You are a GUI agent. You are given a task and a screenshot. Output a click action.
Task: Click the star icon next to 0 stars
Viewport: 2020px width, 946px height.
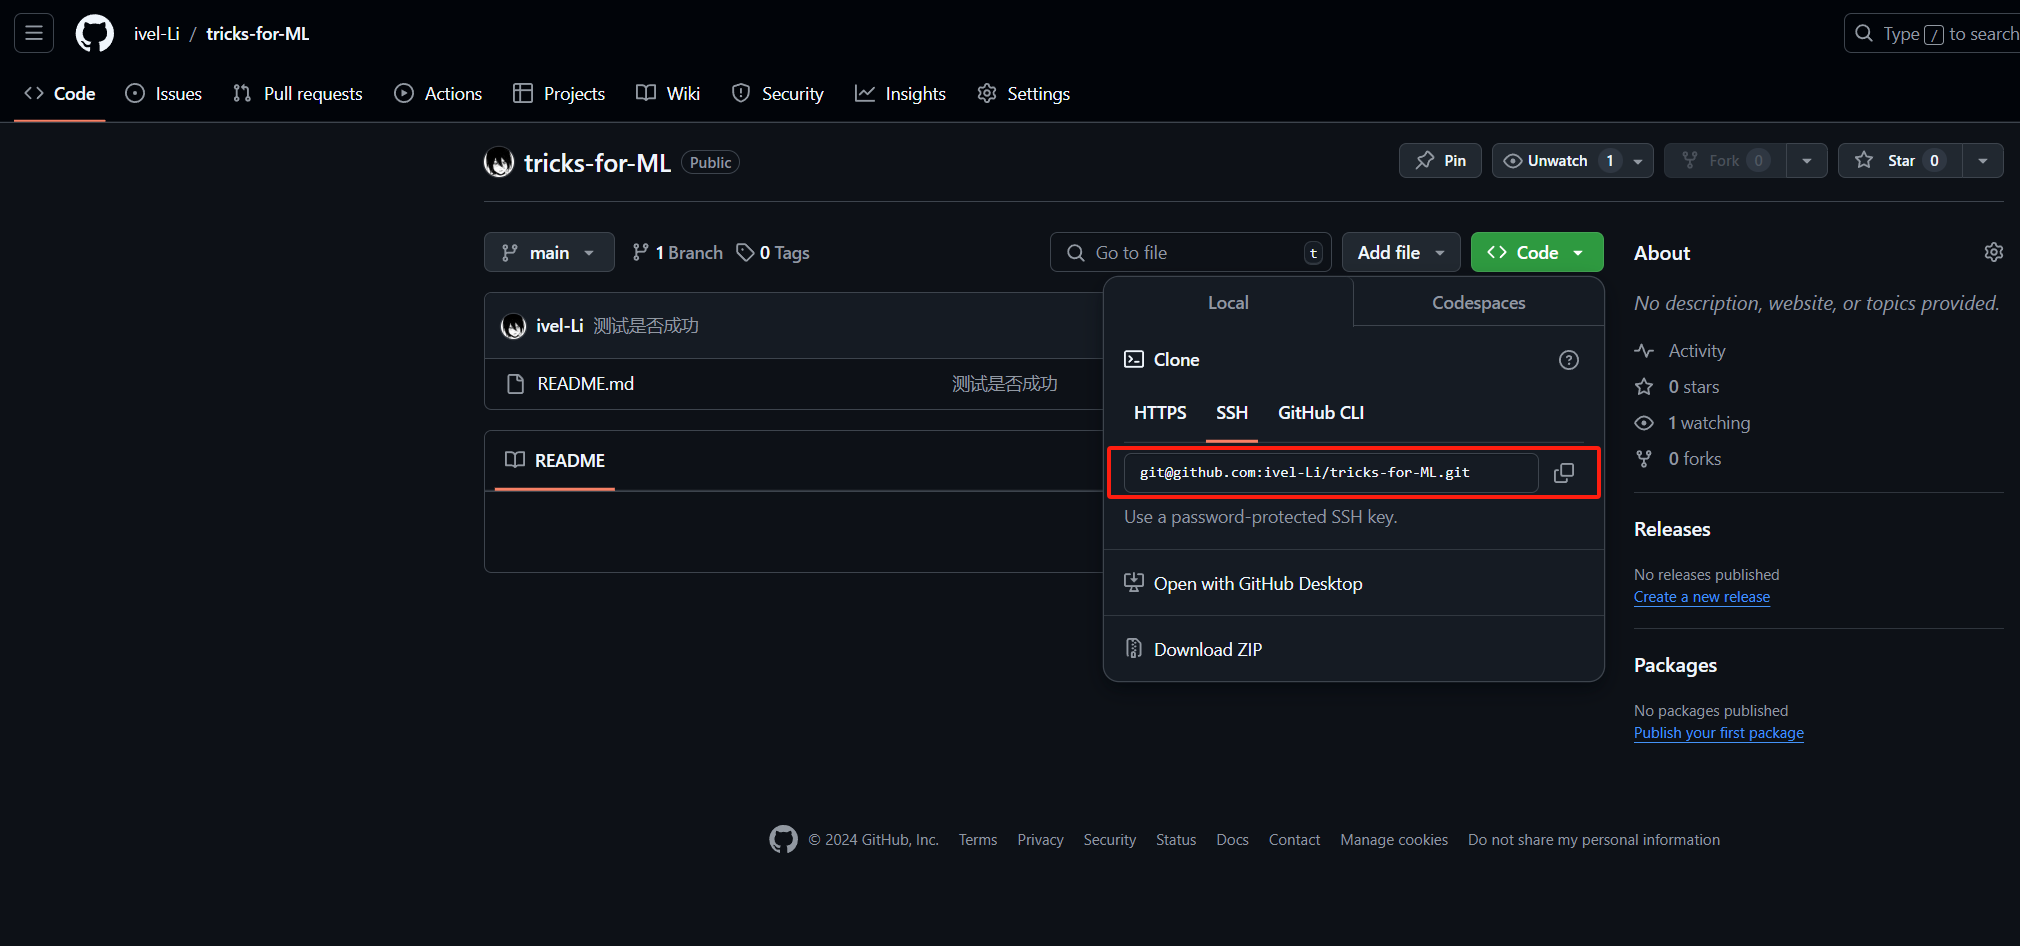tap(1644, 387)
